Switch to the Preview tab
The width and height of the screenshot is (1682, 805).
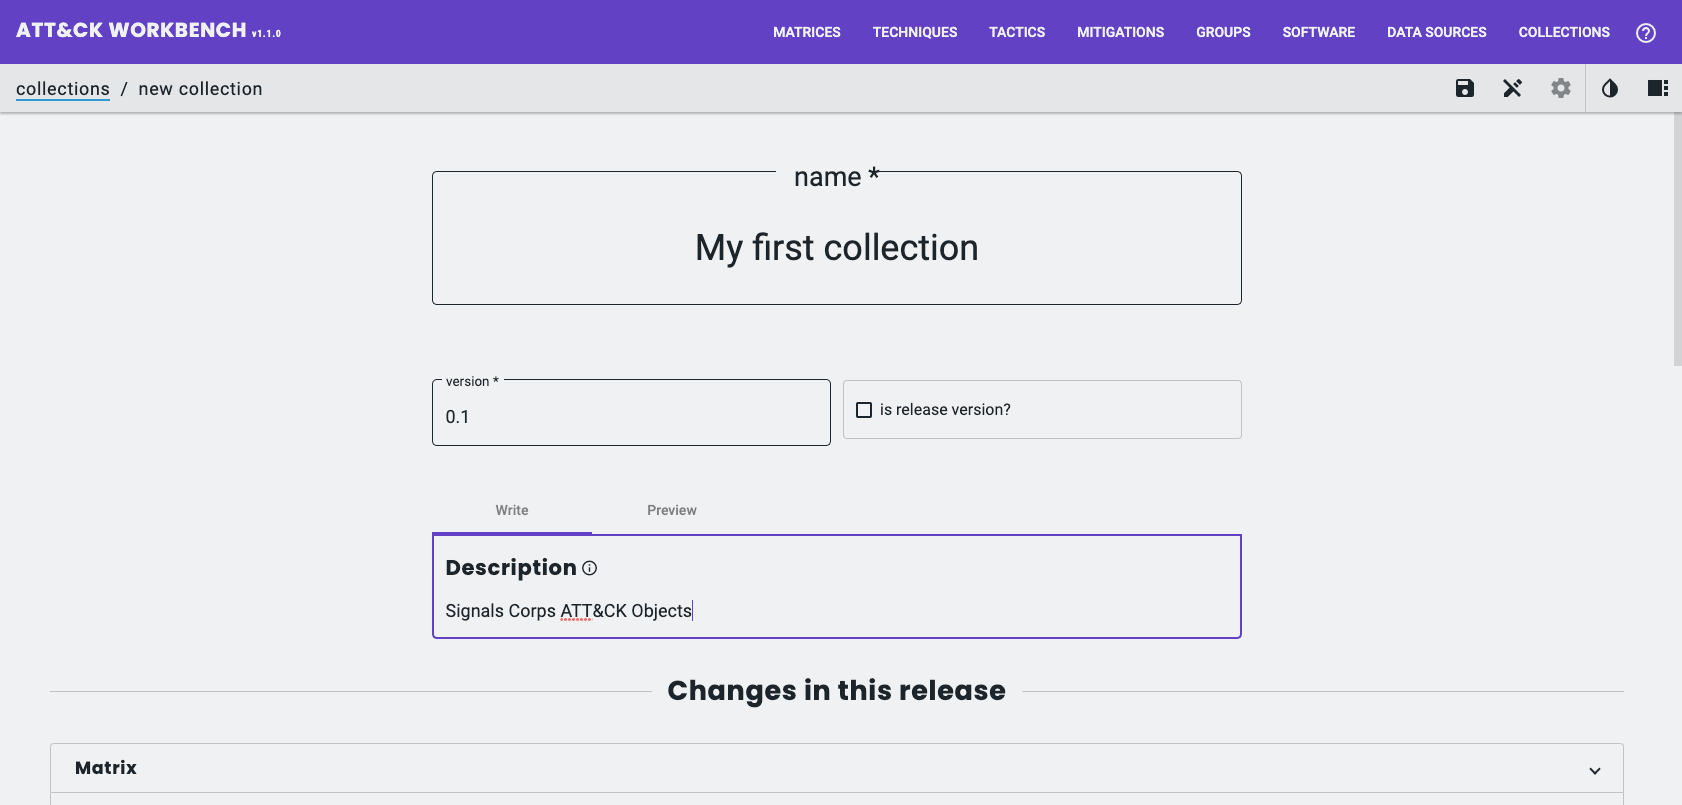click(671, 510)
